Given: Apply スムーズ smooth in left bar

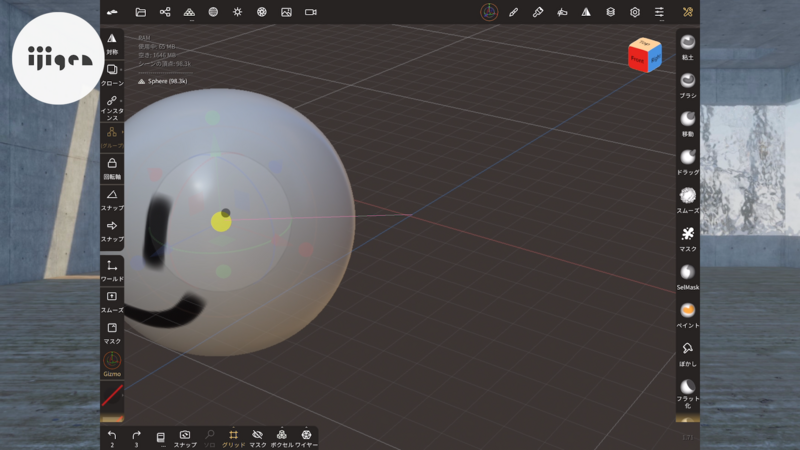Looking at the screenshot, I should (112, 302).
